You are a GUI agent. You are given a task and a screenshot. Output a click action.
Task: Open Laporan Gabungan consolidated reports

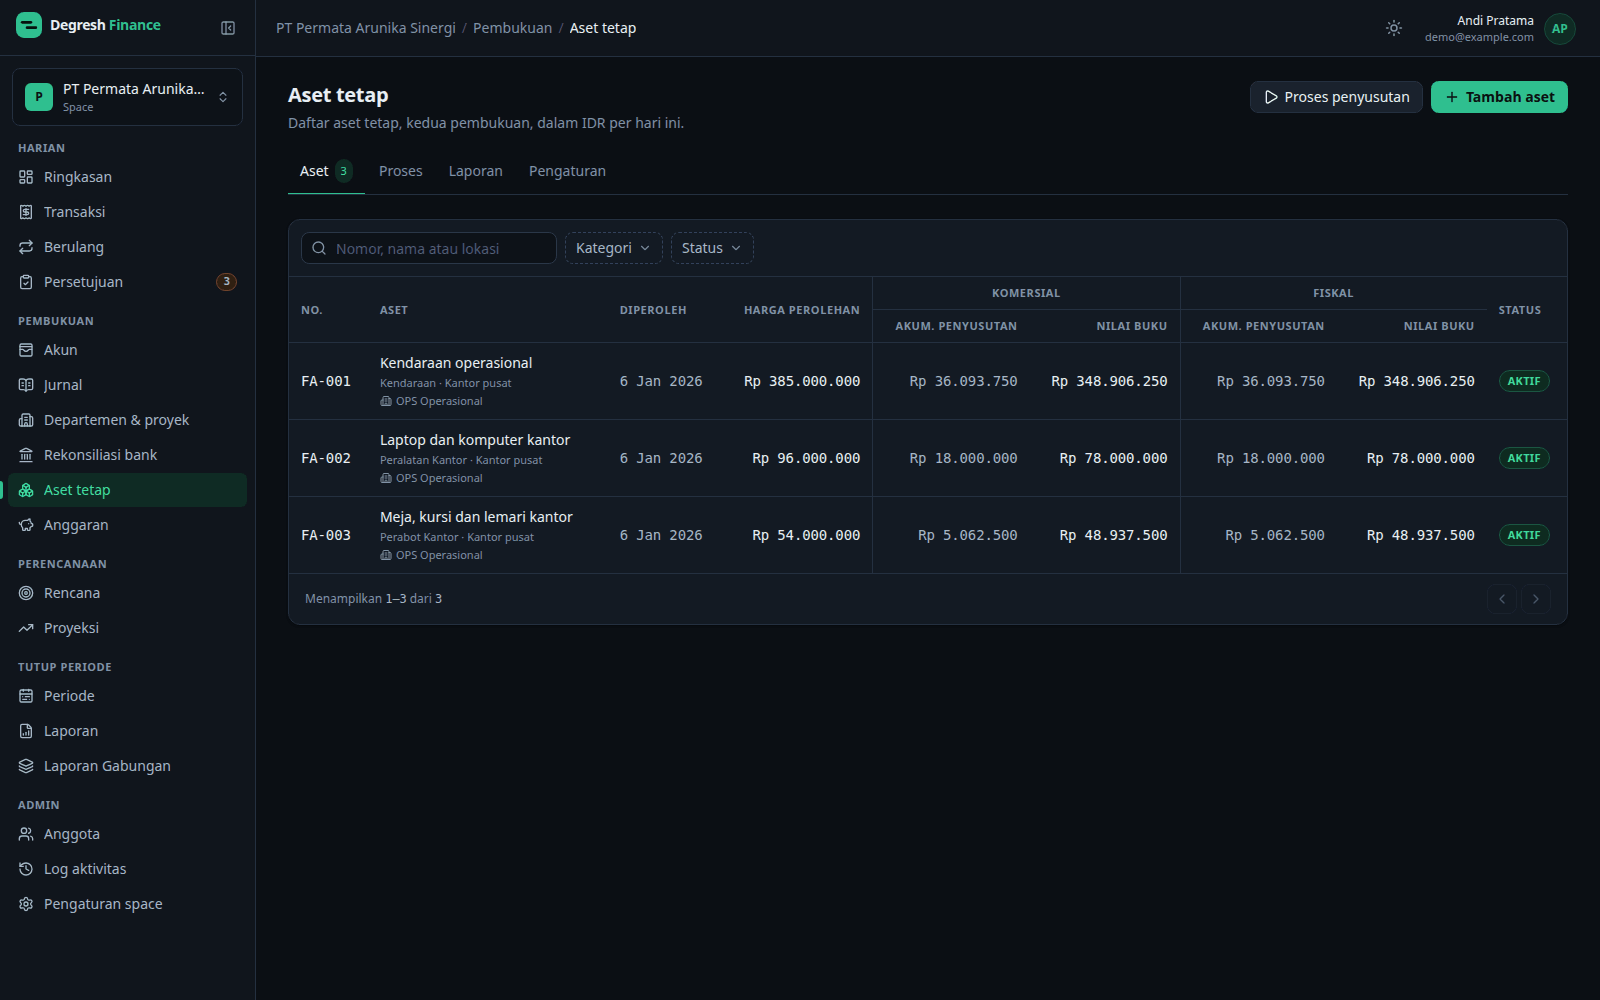pyautogui.click(x=127, y=766)
